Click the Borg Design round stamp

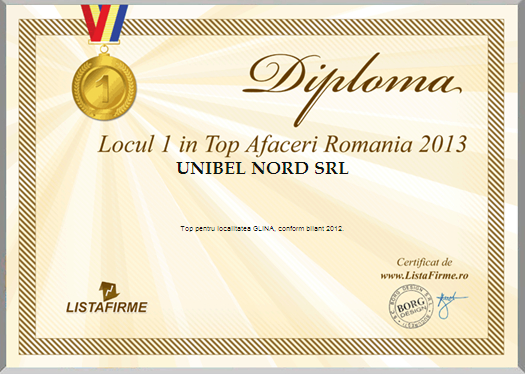[x=411, y=306]
